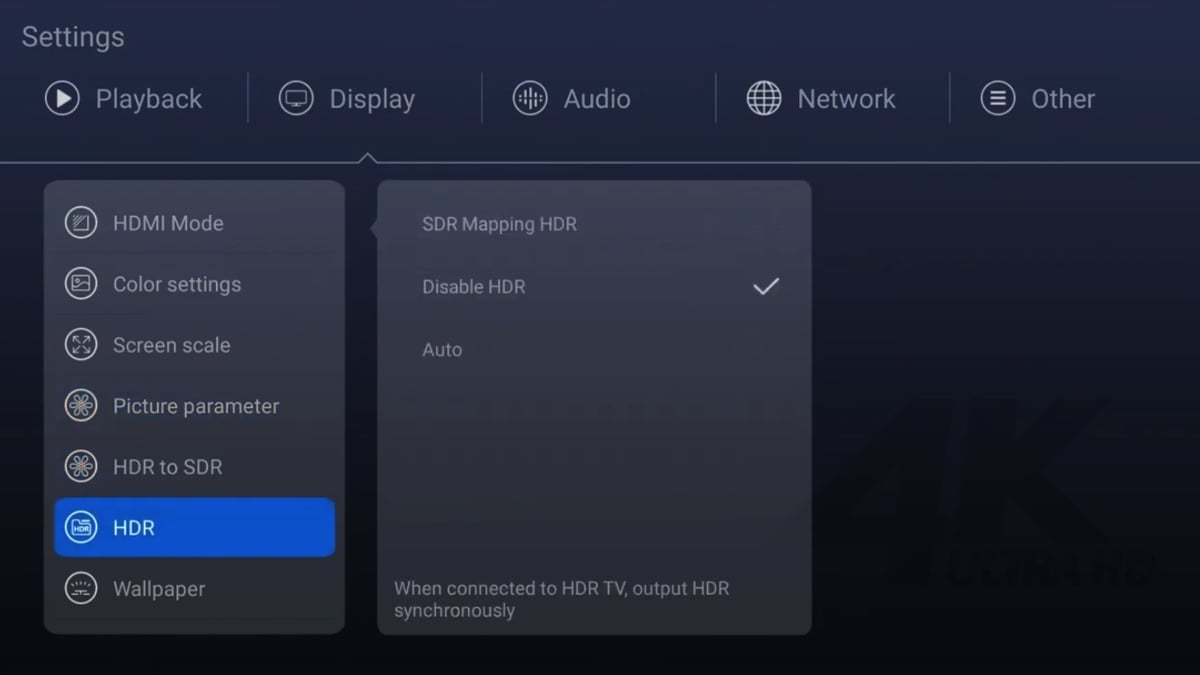Open the Other settings tab
Image resolution: width=1200 pixels, height=675 pixels.
[x=1038, y=98]
